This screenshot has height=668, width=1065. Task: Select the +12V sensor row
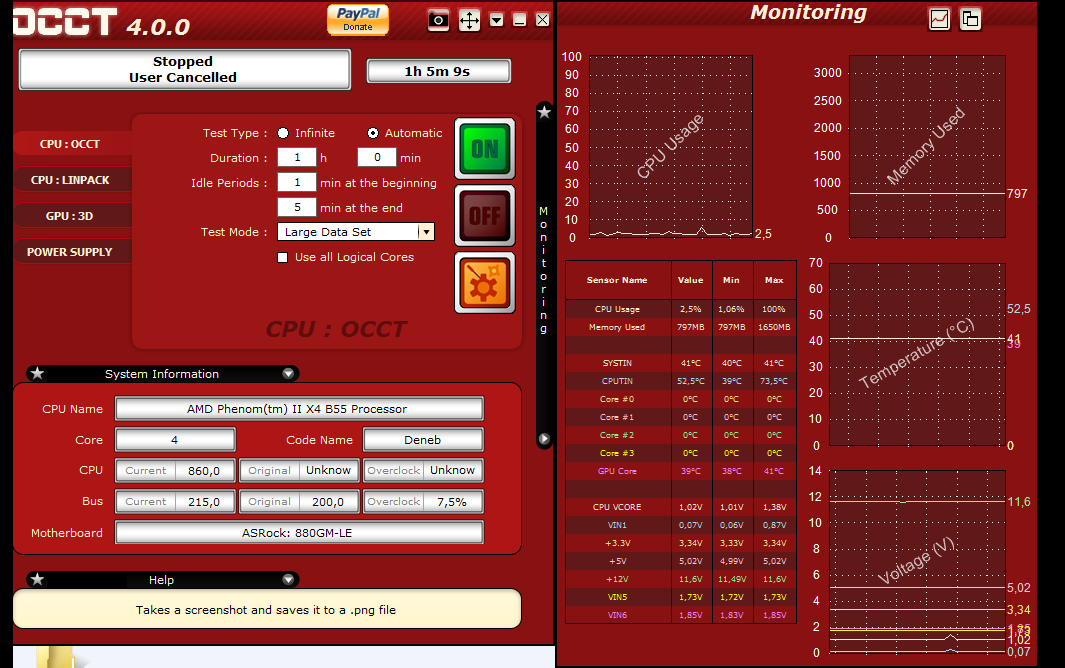point(681,580)
